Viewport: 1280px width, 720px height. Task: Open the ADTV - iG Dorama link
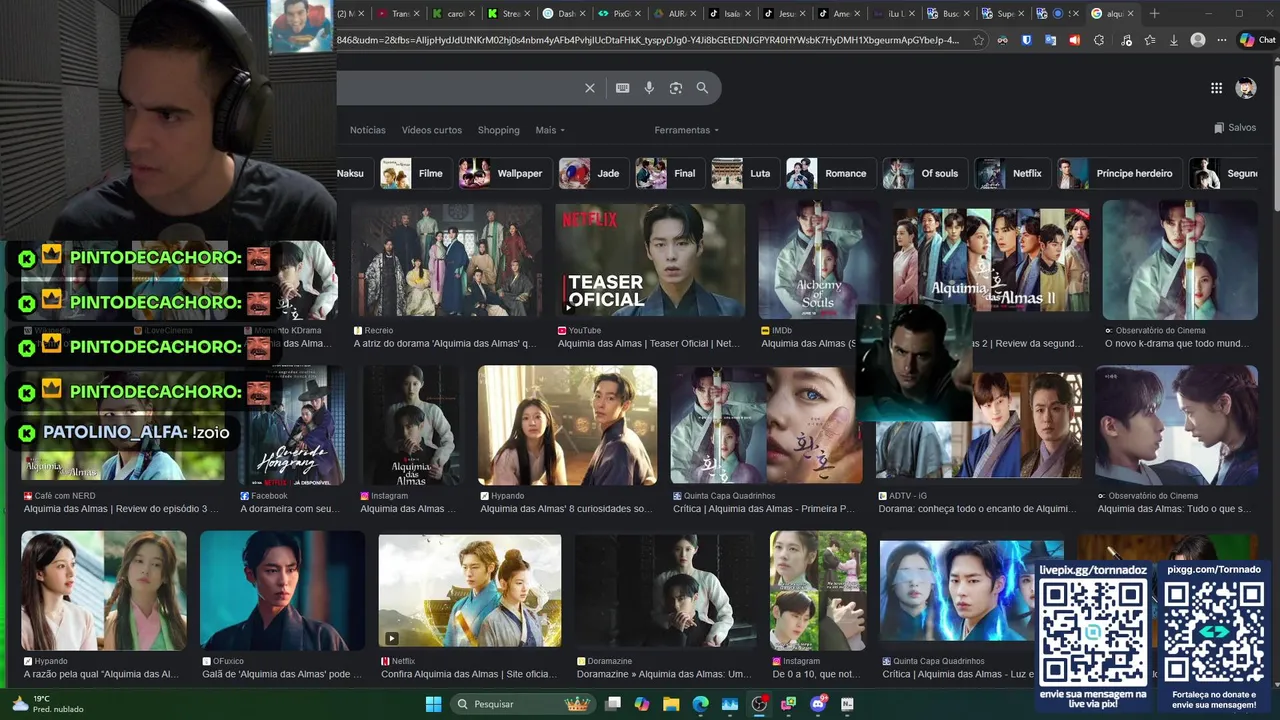pyautogui.click(x=977, y=508)
